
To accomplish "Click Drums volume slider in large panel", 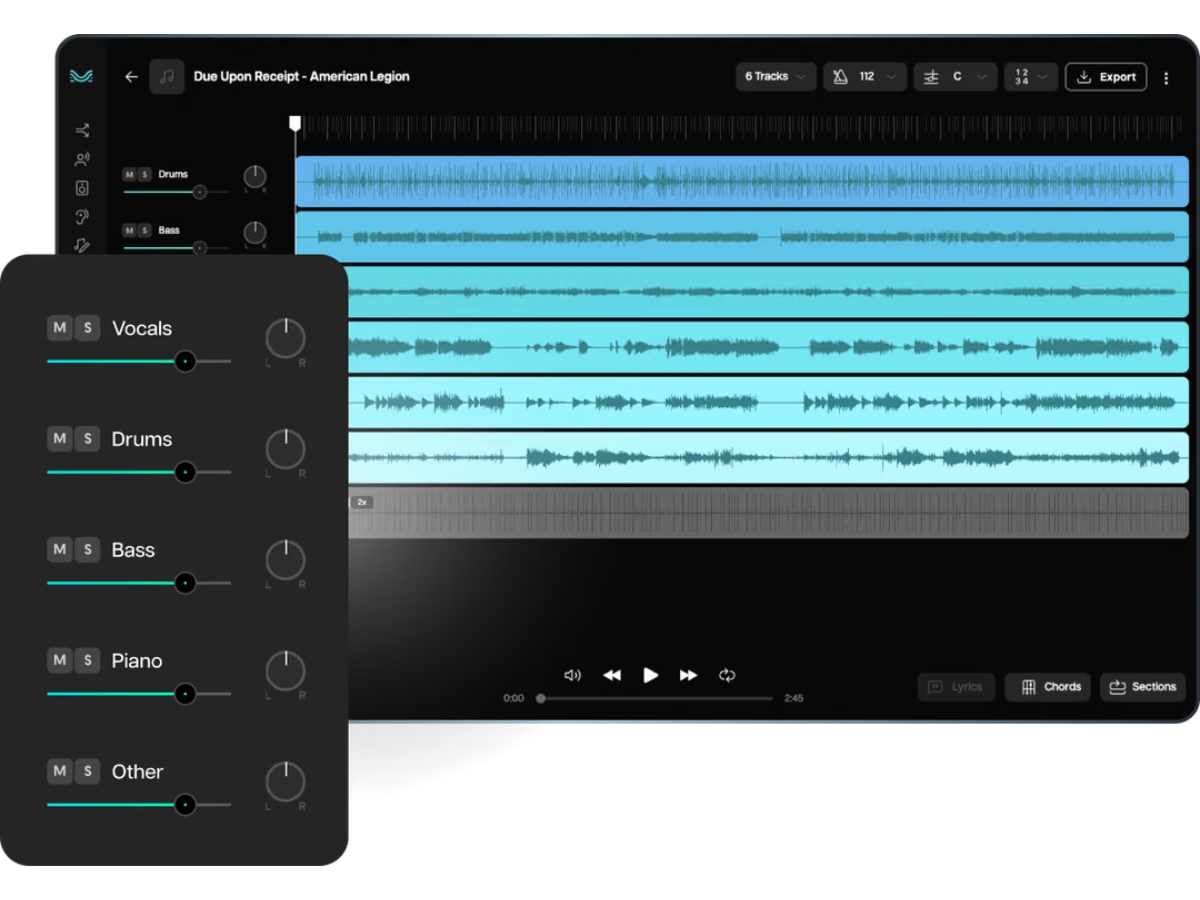I will [x=139, y=472].
